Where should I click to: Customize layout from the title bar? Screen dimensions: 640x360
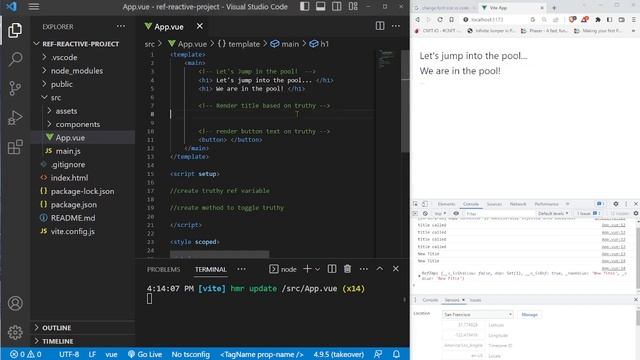pyautogui.click(x=353, y=7)
